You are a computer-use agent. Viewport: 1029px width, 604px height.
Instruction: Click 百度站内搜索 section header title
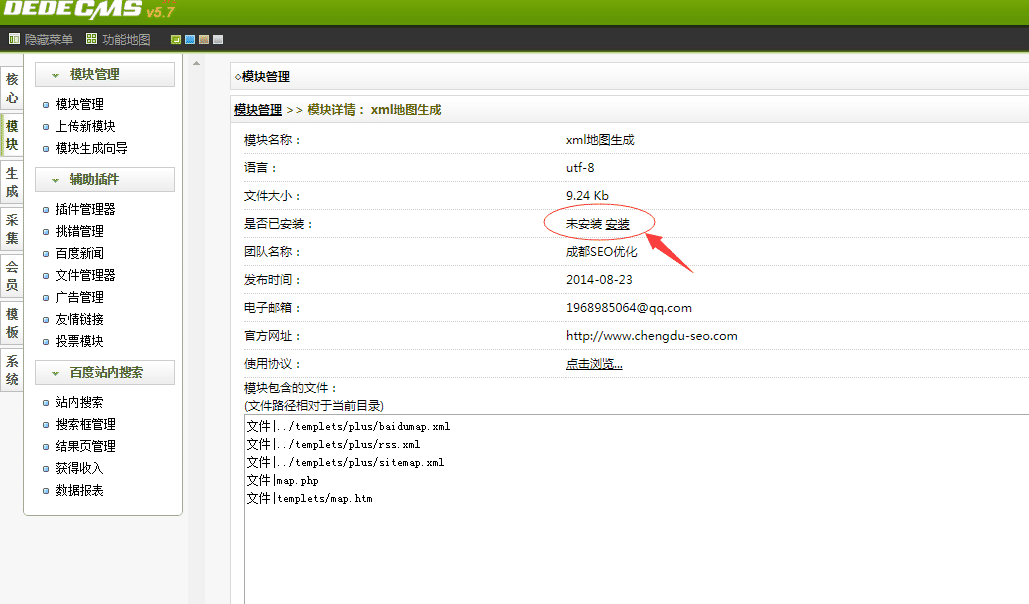tap(106, 372)
